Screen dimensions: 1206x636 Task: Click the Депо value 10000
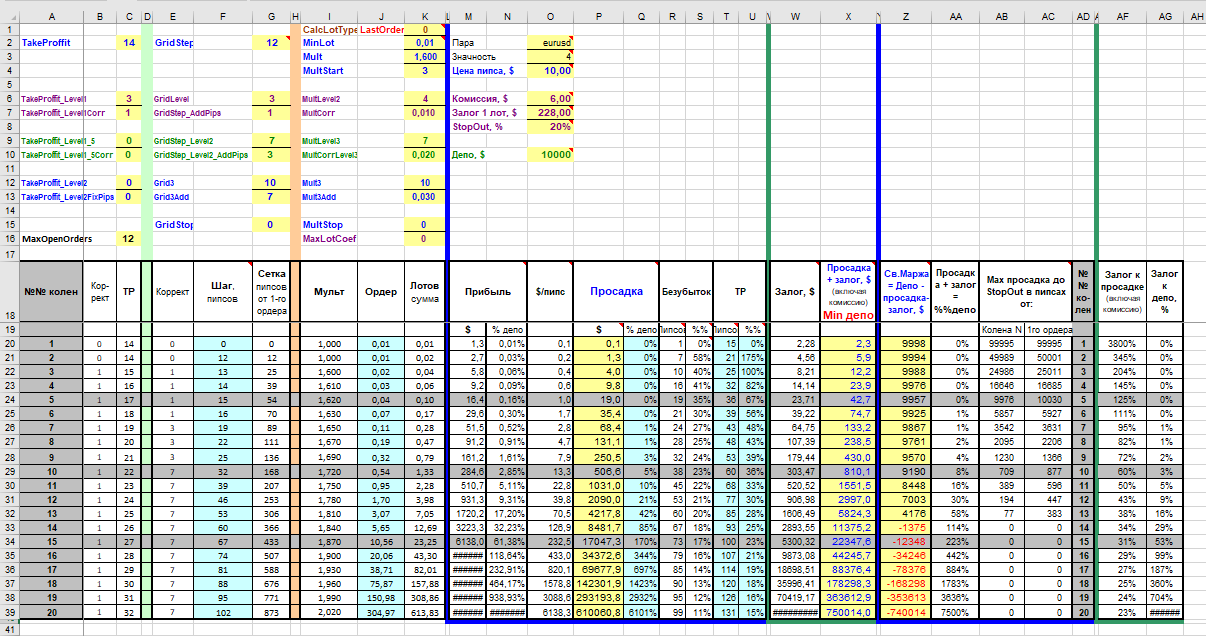(x=550, y=155)
